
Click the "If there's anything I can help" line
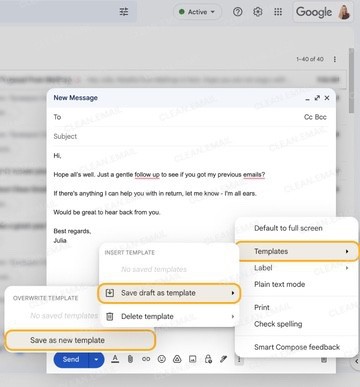click(x=155, y=193)
